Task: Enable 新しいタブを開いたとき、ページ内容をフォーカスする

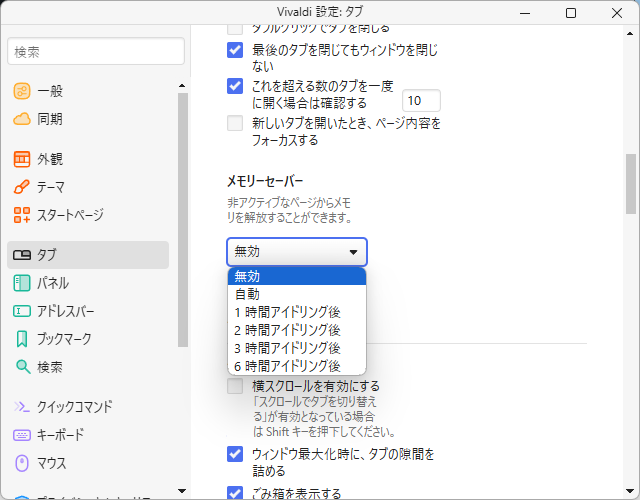Action: click(x=235, y=123)
